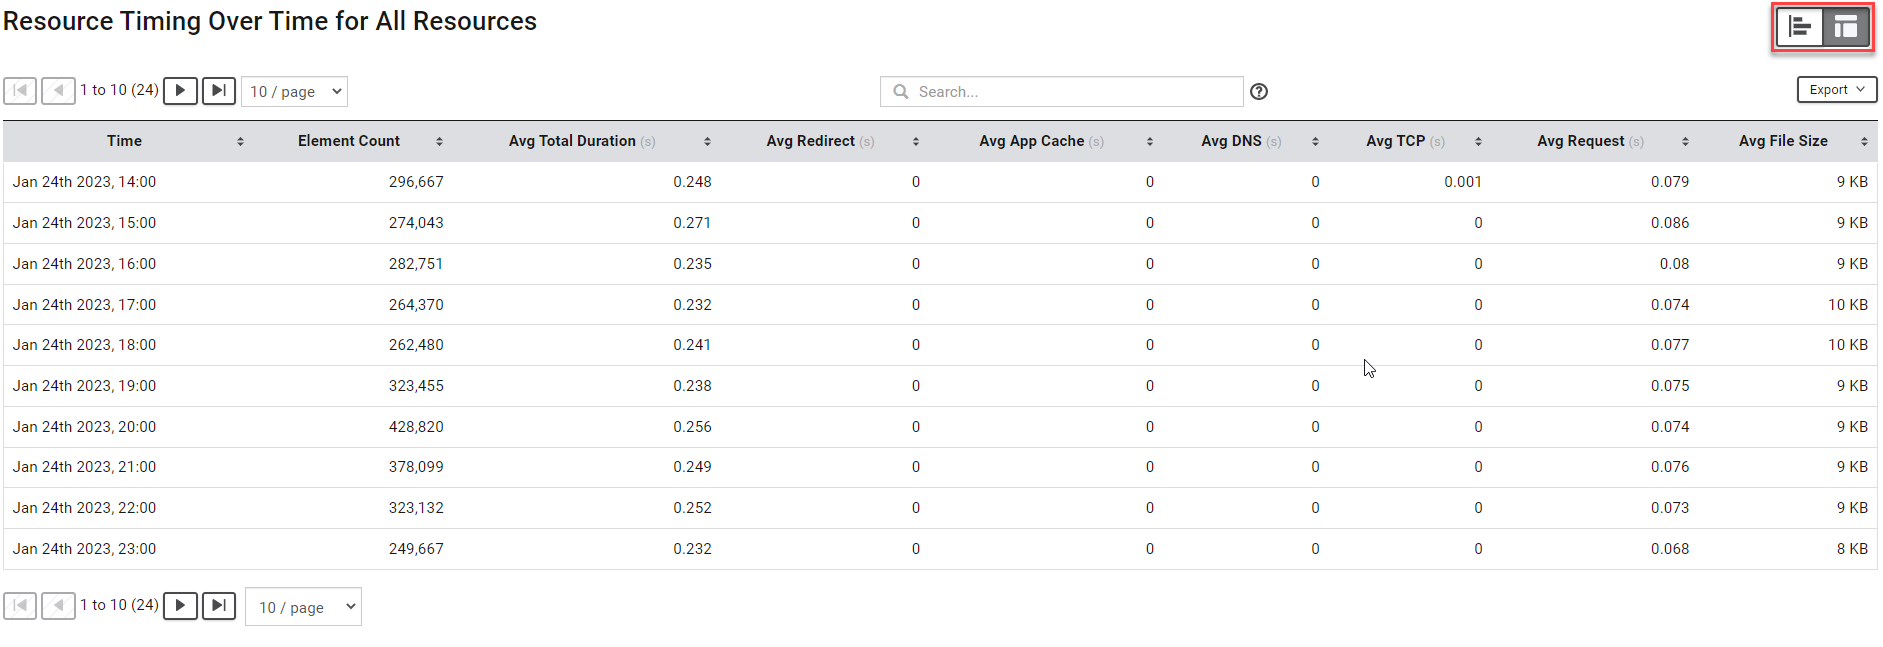Click avg total duration value 0.241
This screenshot has height=647, width=1883.
tap(692, 345)
